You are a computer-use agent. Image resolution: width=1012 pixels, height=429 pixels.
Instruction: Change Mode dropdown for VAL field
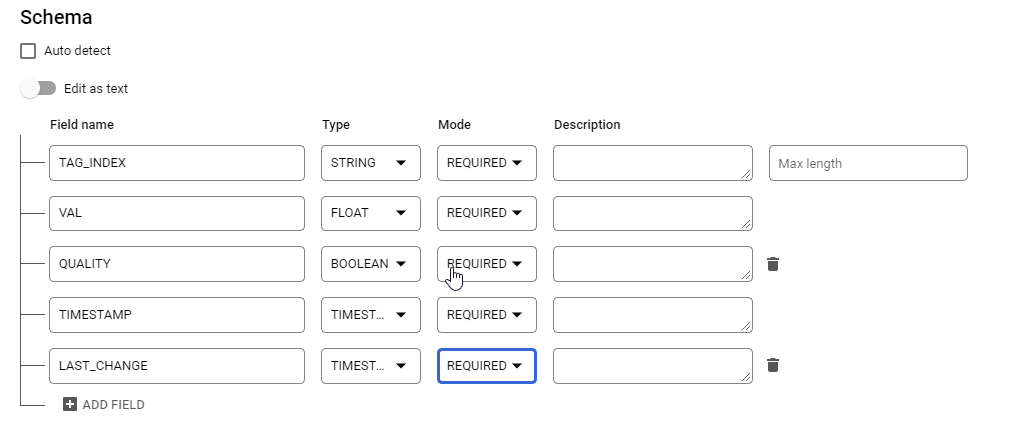[x=486, y=213]
